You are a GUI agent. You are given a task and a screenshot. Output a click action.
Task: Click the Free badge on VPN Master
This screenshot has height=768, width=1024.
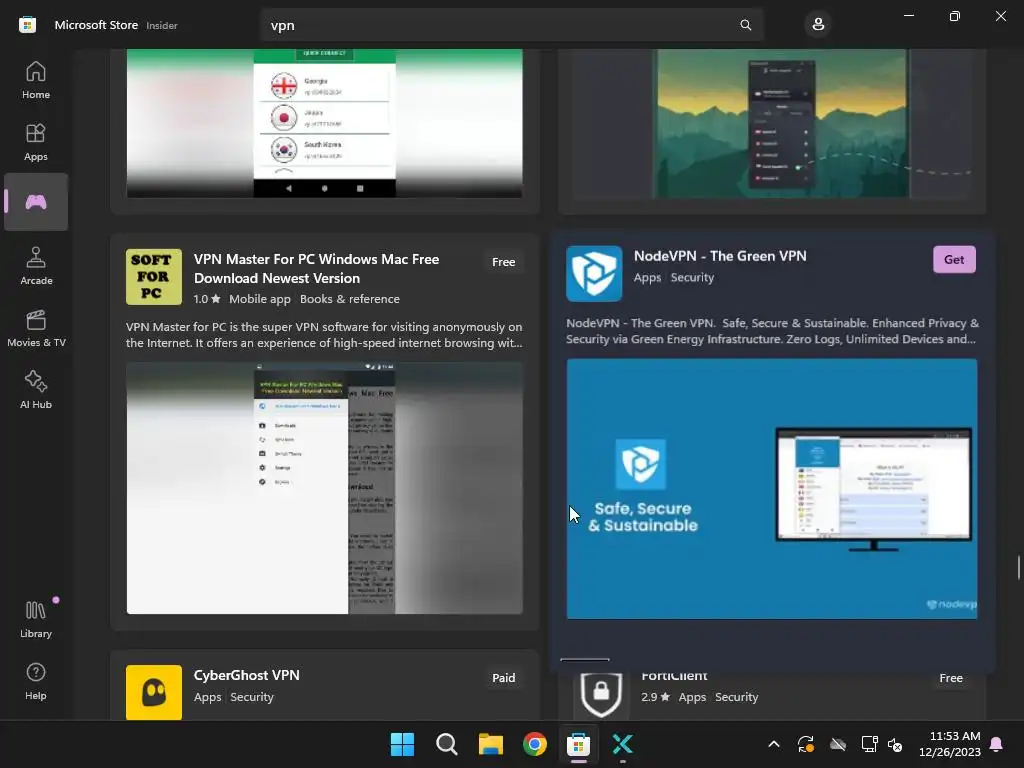tap(504, 262)
